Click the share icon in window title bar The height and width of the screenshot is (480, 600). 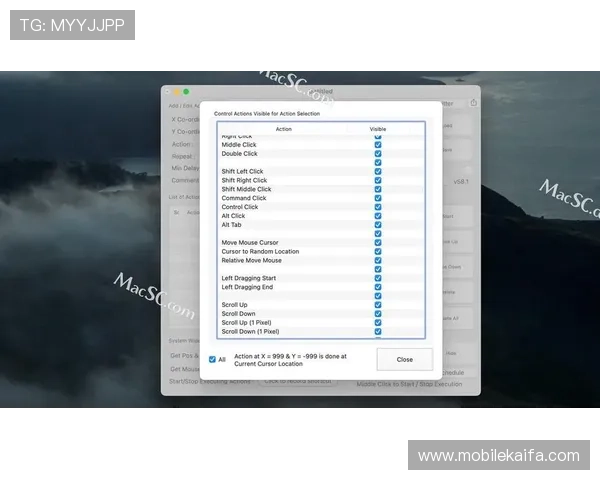(473, 102)
